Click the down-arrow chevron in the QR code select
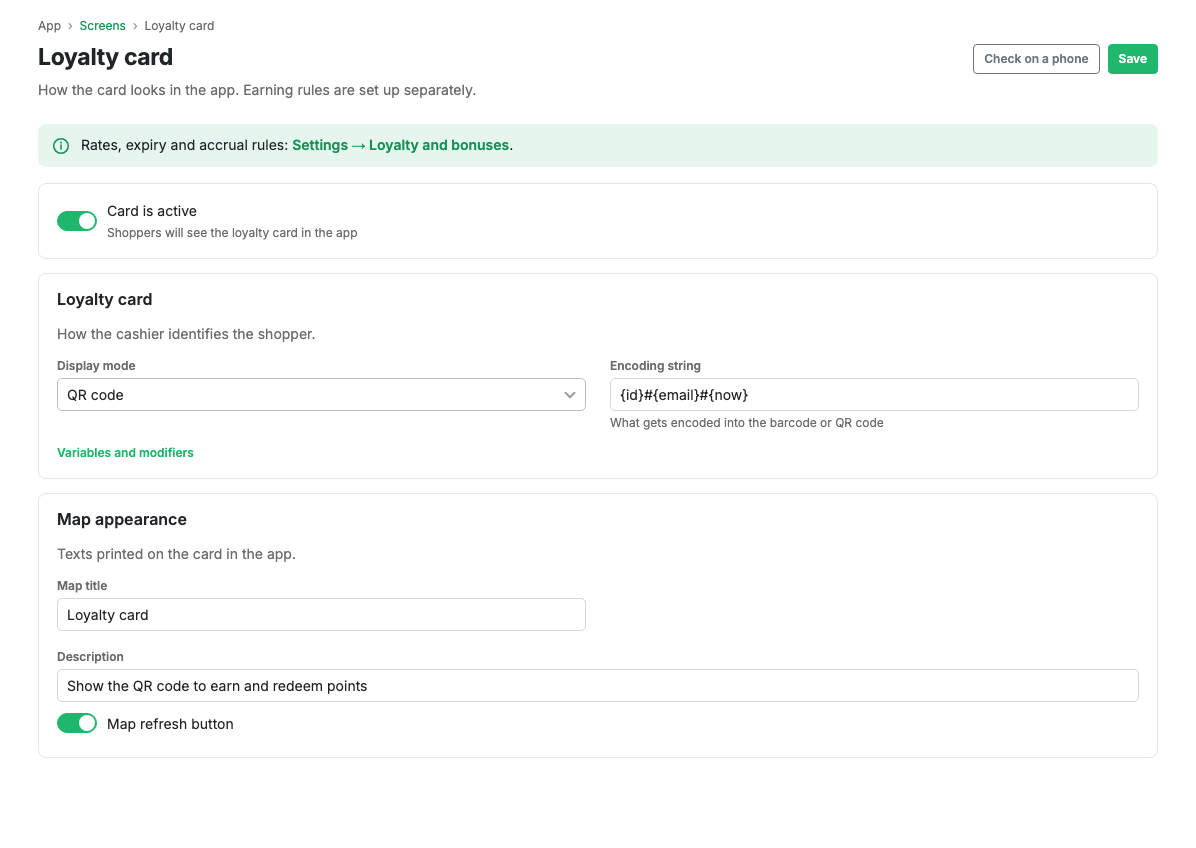Image resolution: width=1196 pixels, height=848 pixels. coord(570,395)
